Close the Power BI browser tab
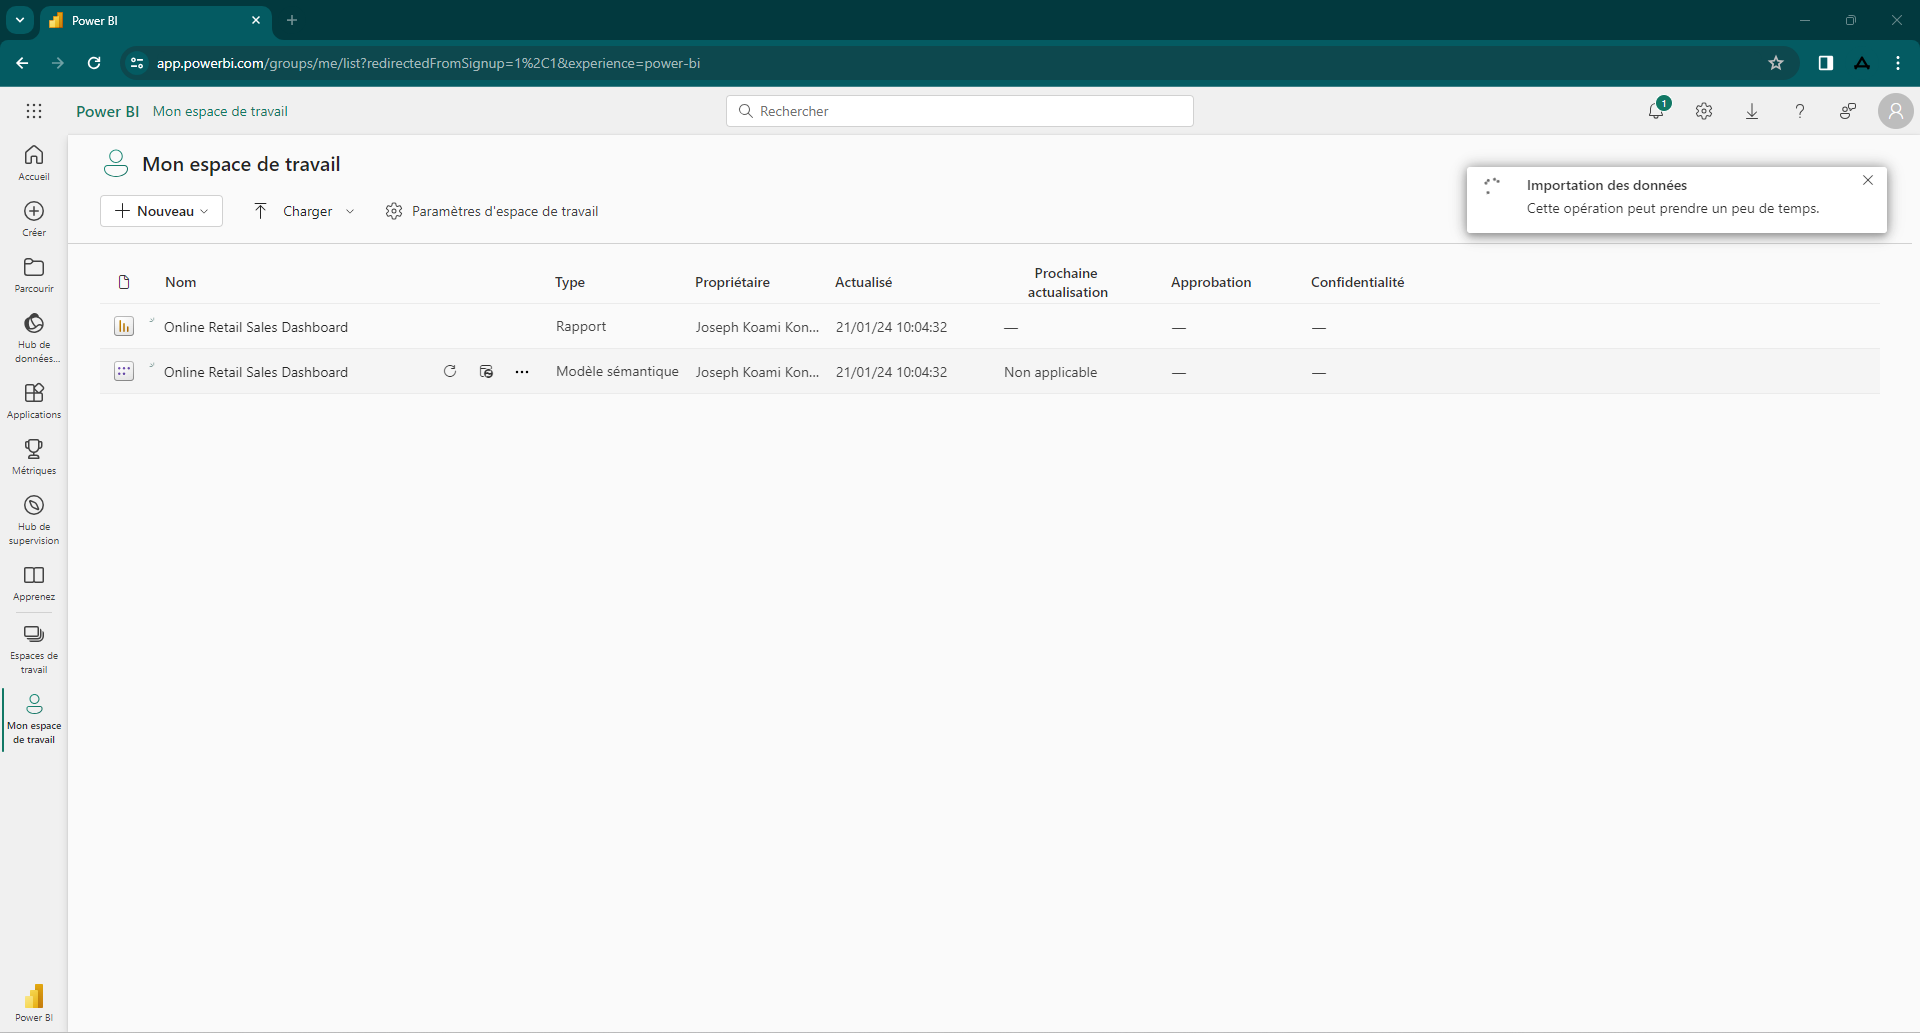Image resolution: width=1920 pixels, height=1033 pixels. (x=256, y=20)
